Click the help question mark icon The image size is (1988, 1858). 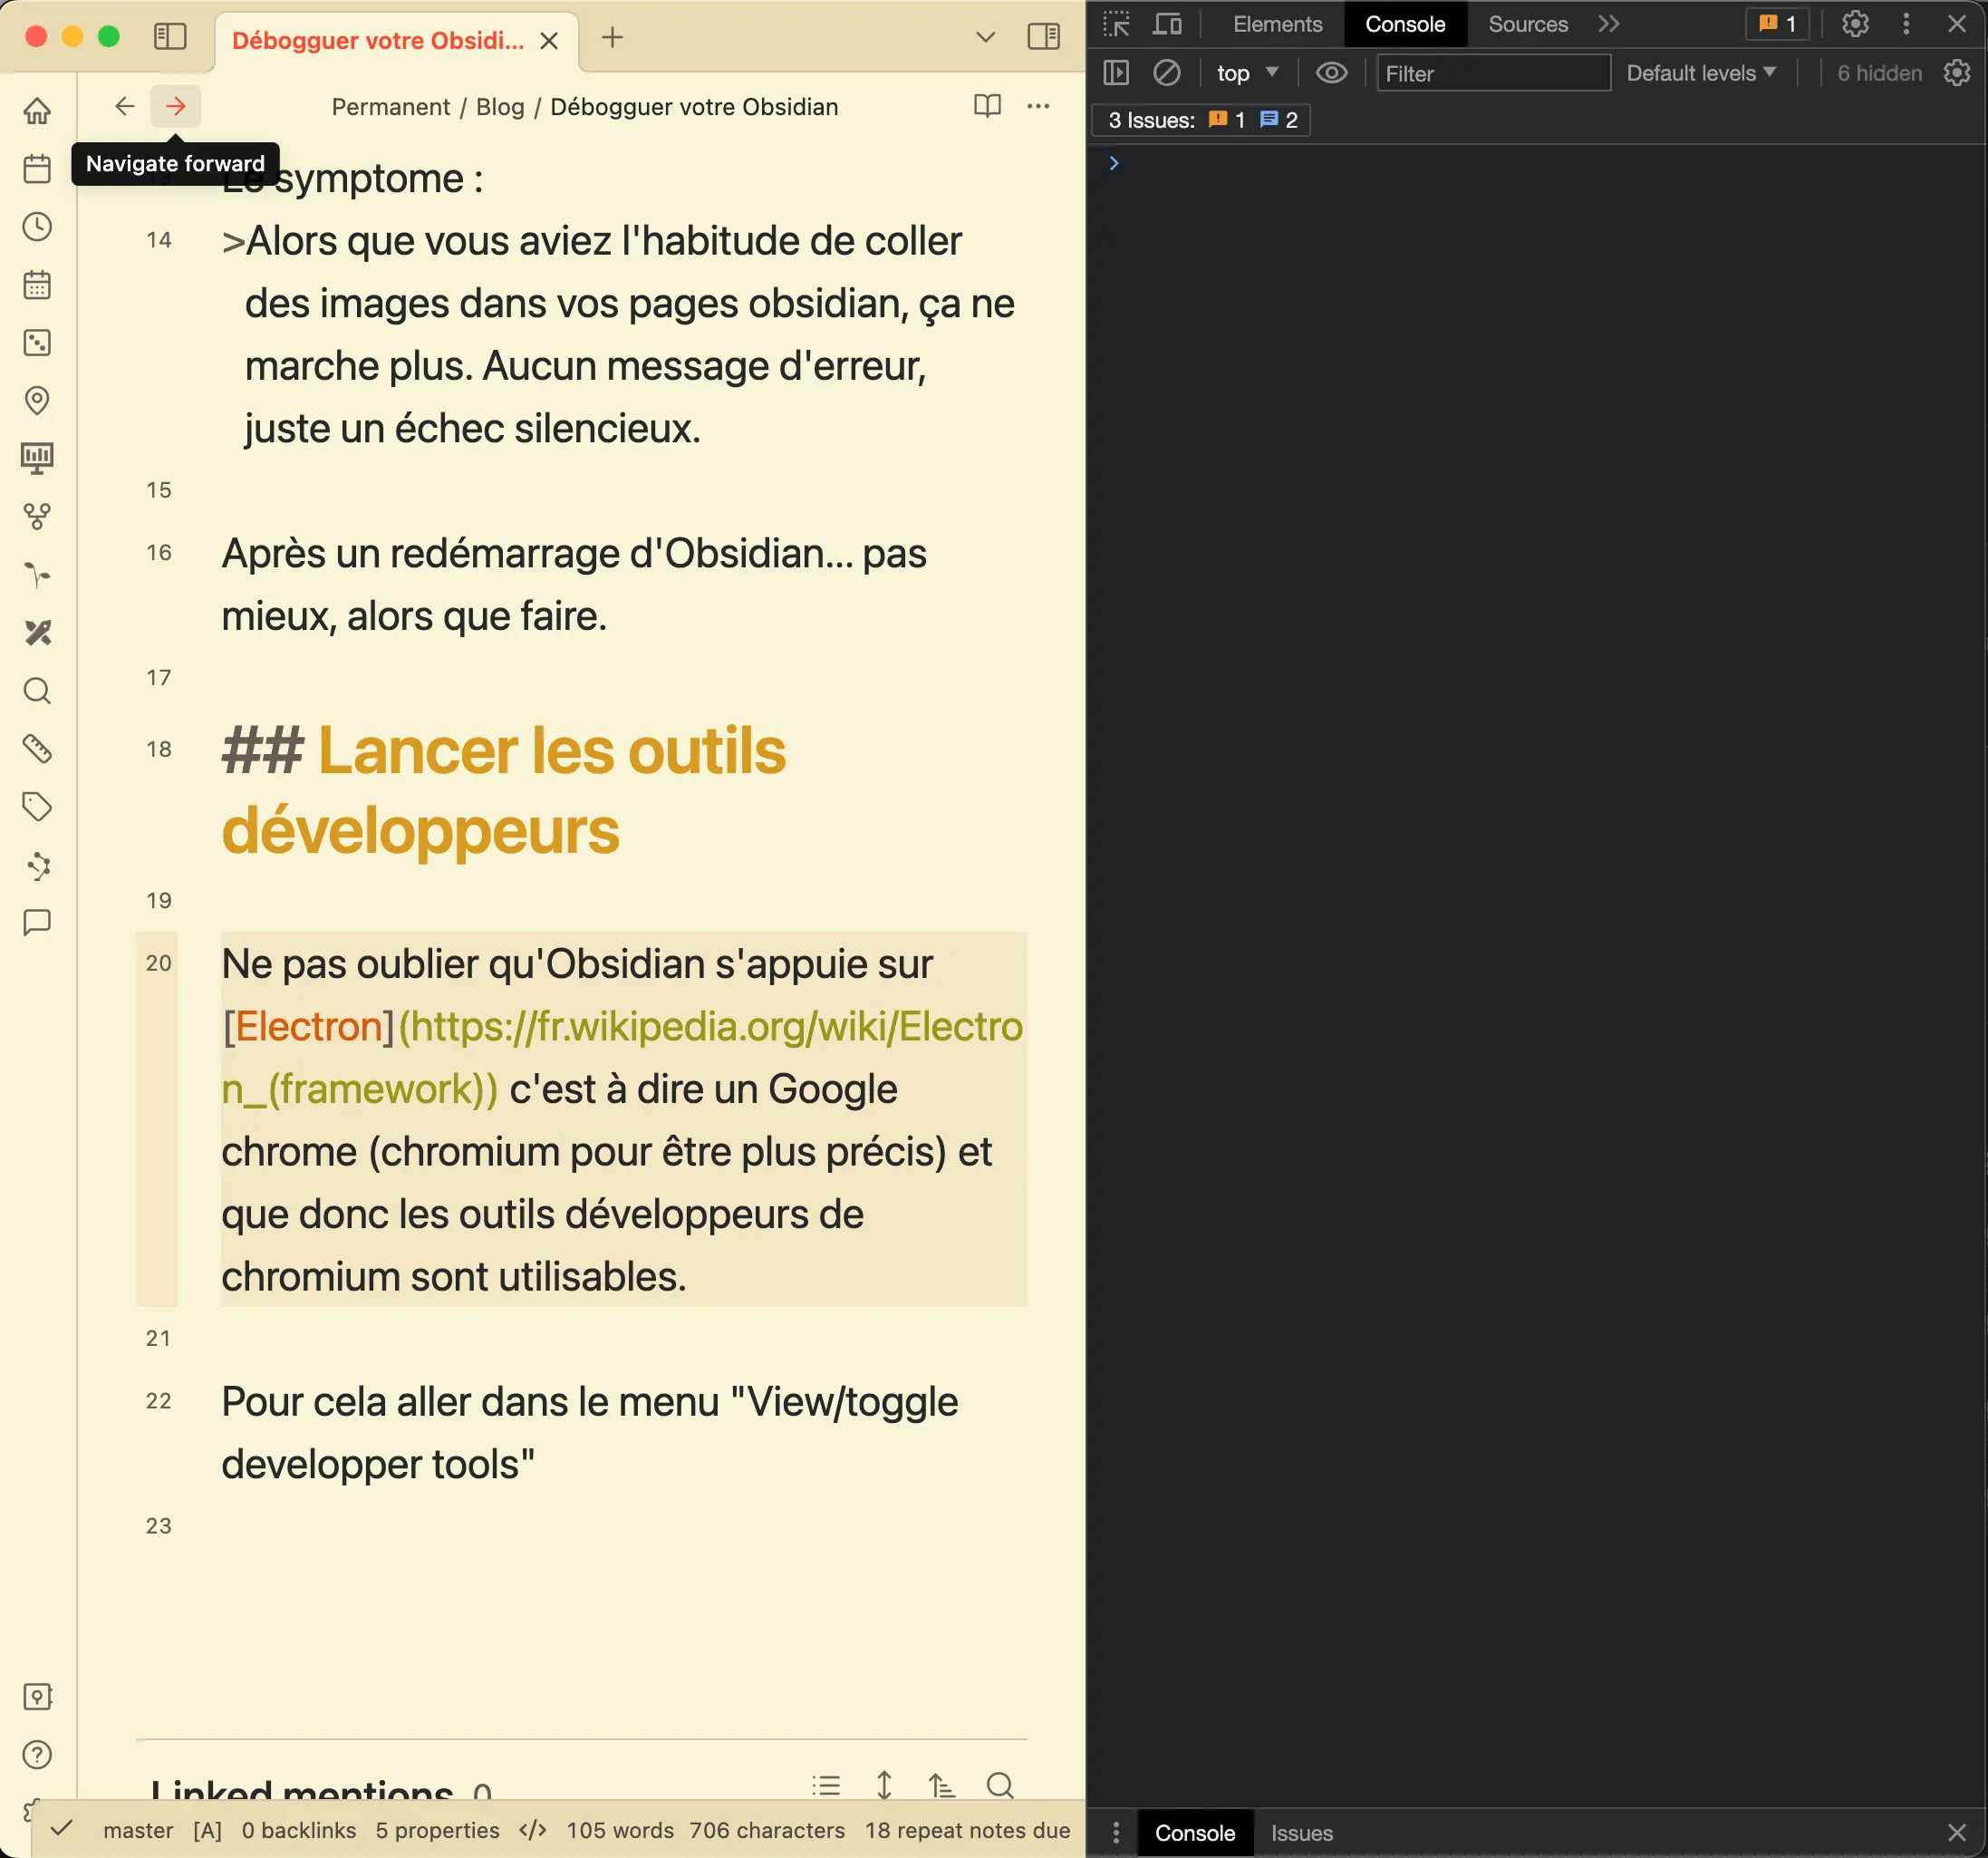(x=37, y=1754)
